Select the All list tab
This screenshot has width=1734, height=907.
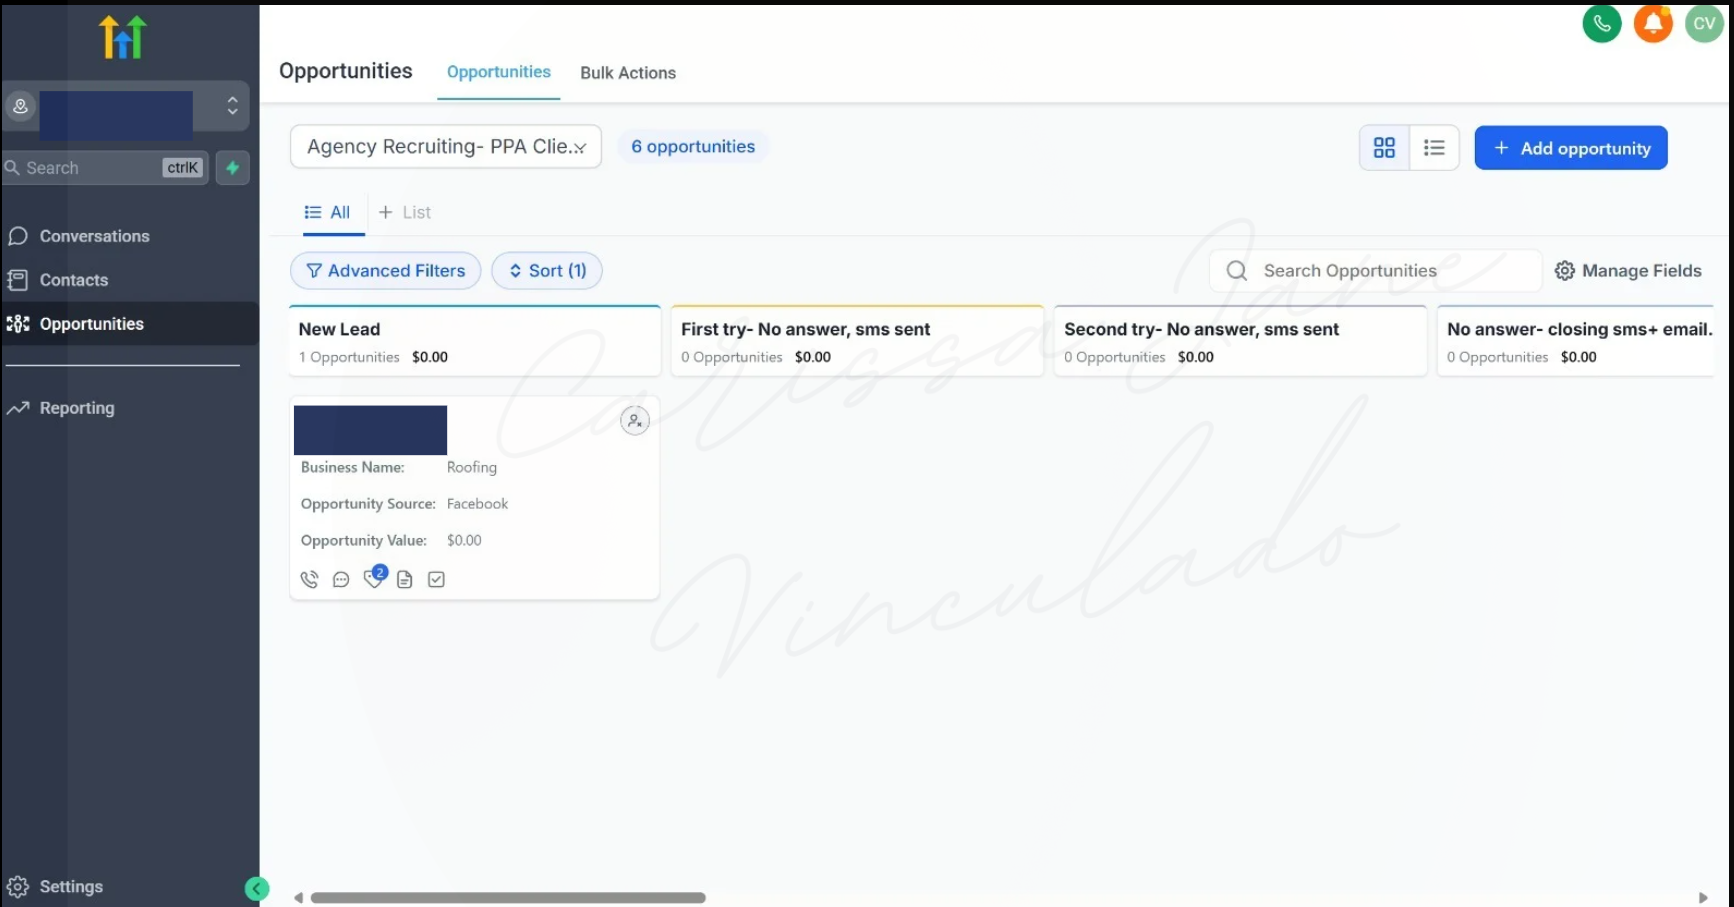click(x=328, y=212)
